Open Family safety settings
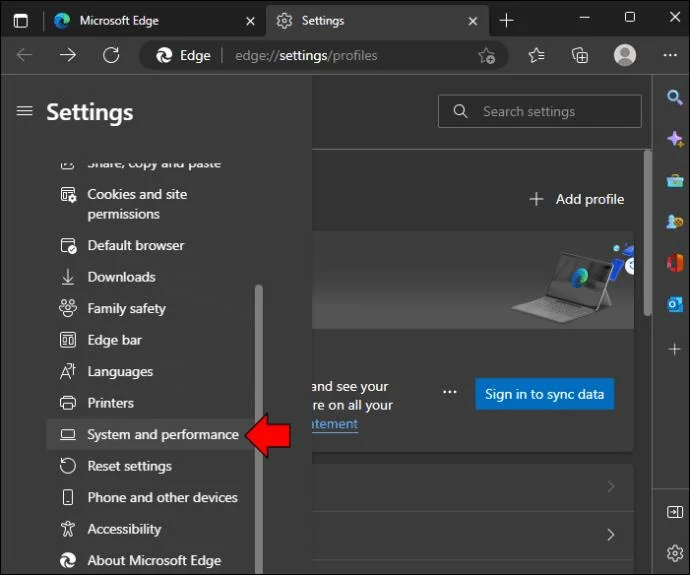Viewport: 690px width, 575px height. point(150,308)
